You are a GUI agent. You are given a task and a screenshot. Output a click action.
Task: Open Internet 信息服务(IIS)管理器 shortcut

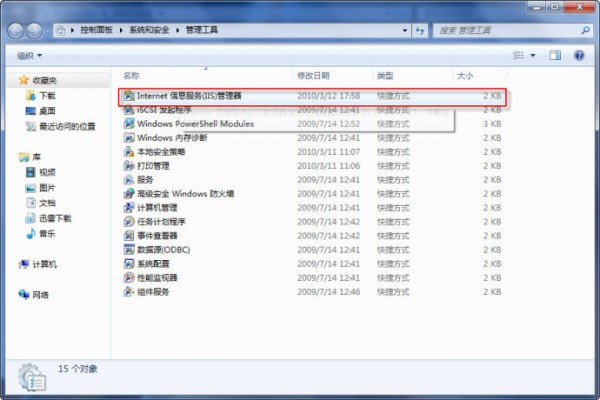click(188, 96)
